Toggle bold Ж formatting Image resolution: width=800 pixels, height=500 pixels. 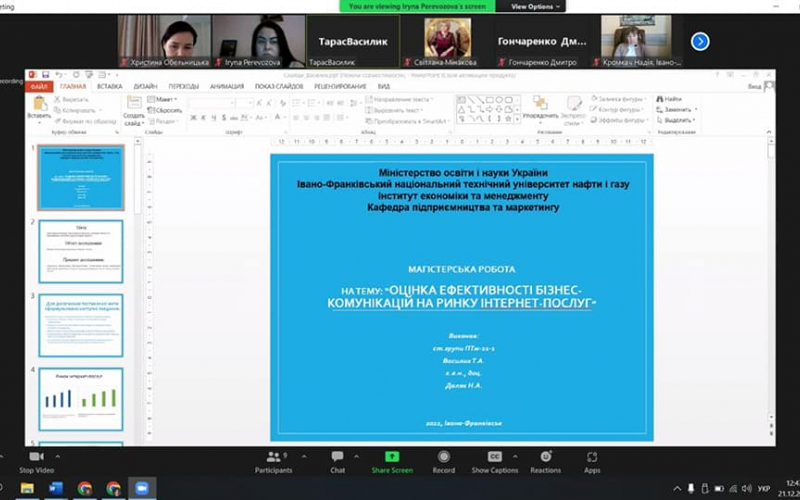[x=193, y=117]
